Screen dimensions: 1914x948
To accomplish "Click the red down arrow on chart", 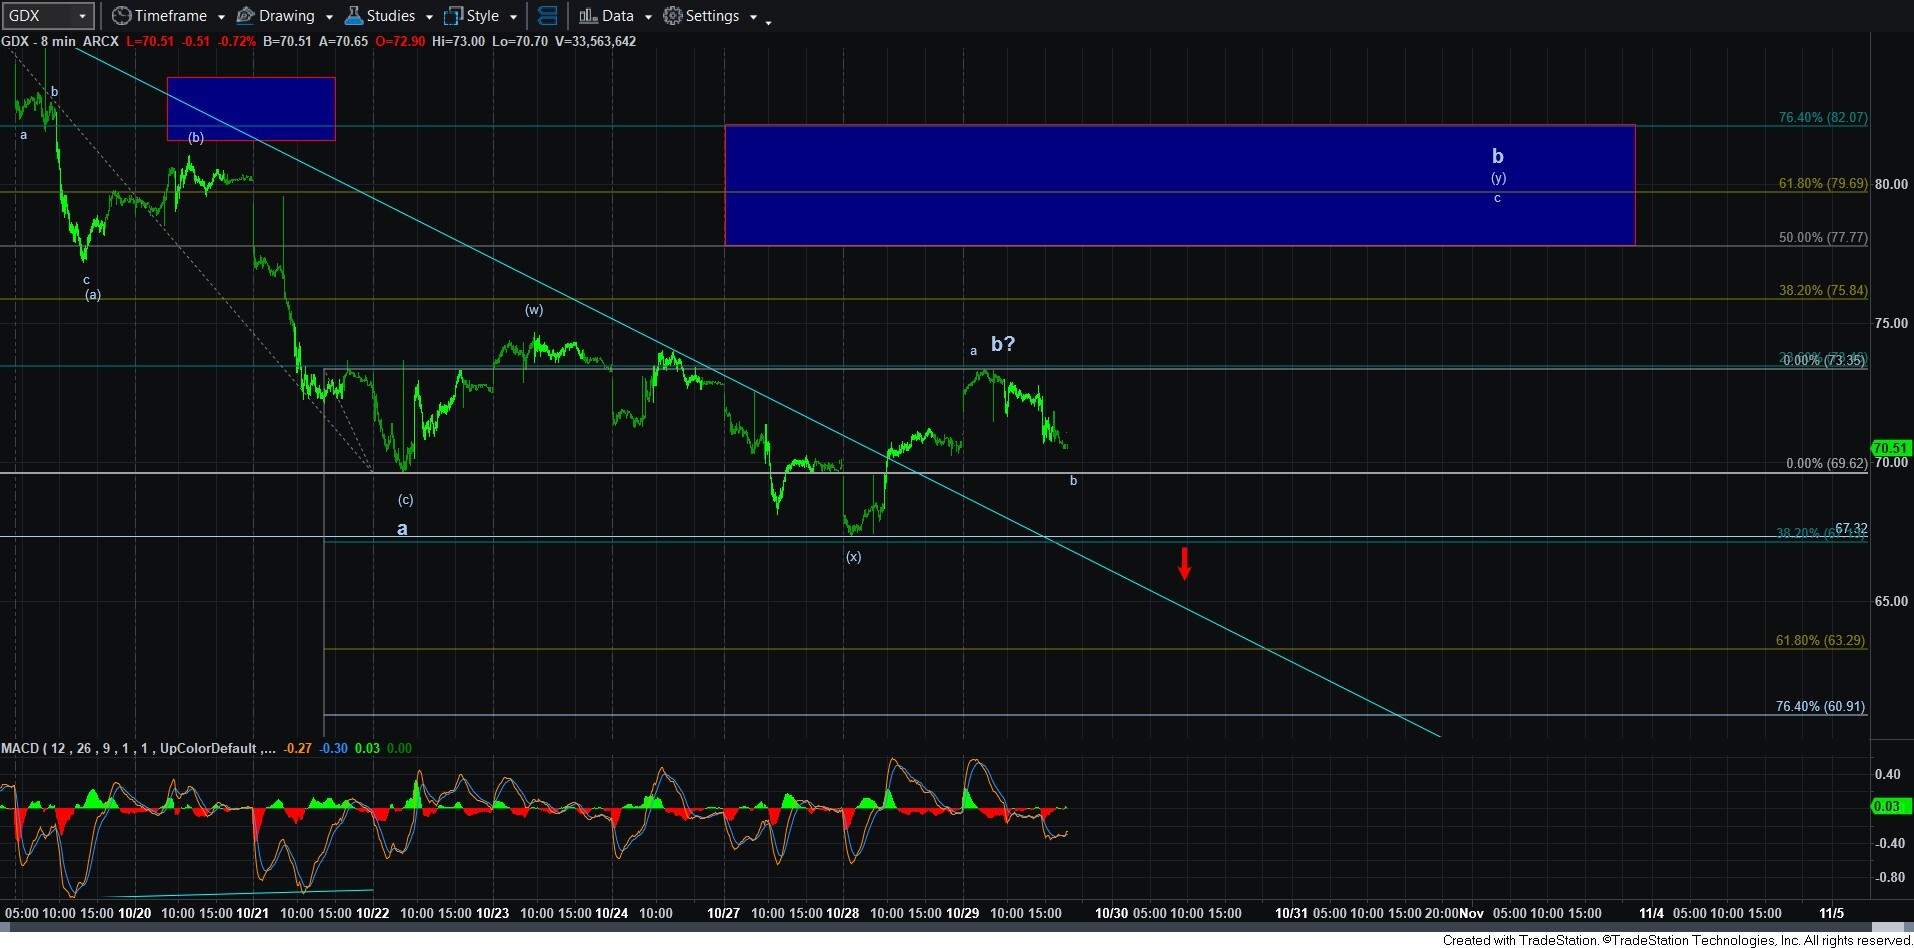I will coord(1184,563).
